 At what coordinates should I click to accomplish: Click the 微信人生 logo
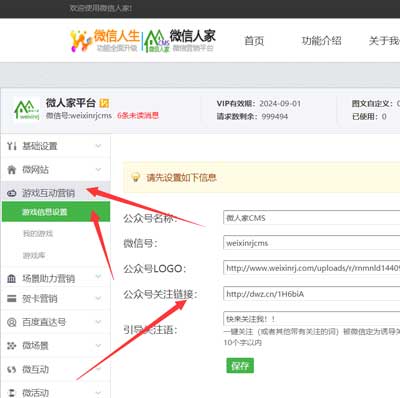click(x=105, y=41)
